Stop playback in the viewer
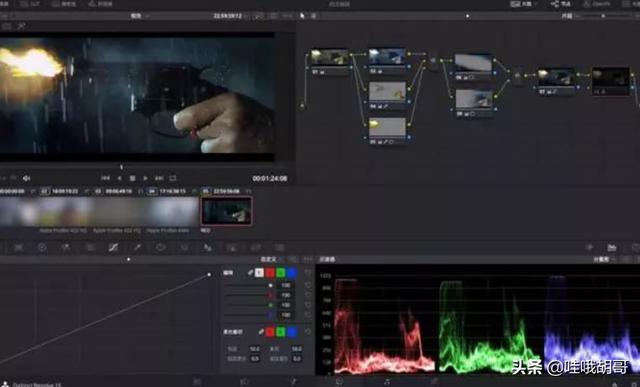Viewport: 640px width, 387px height. click(x=132, y=178)
